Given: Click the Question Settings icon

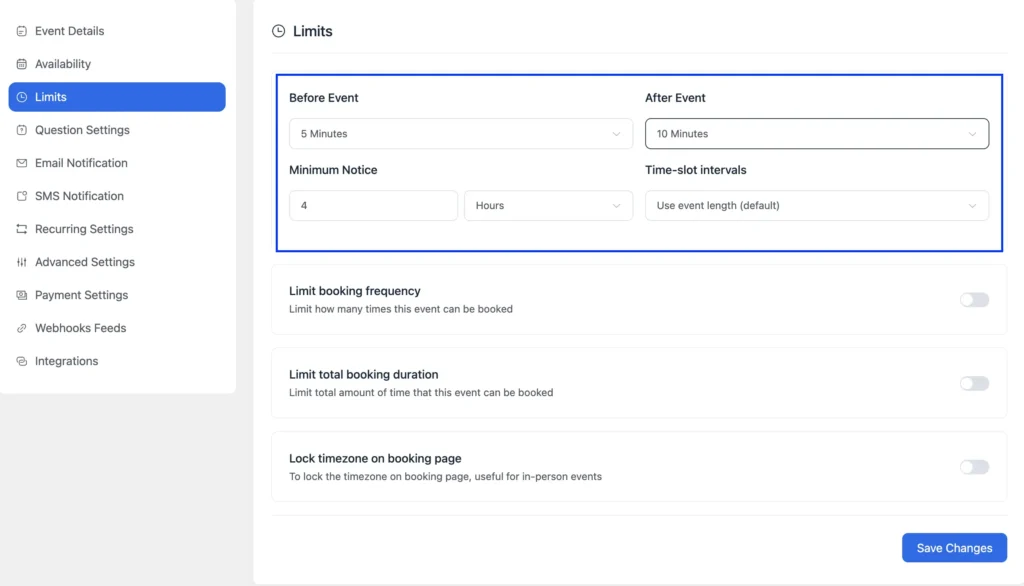Looking at the screenshot, I should click(22, 130).
